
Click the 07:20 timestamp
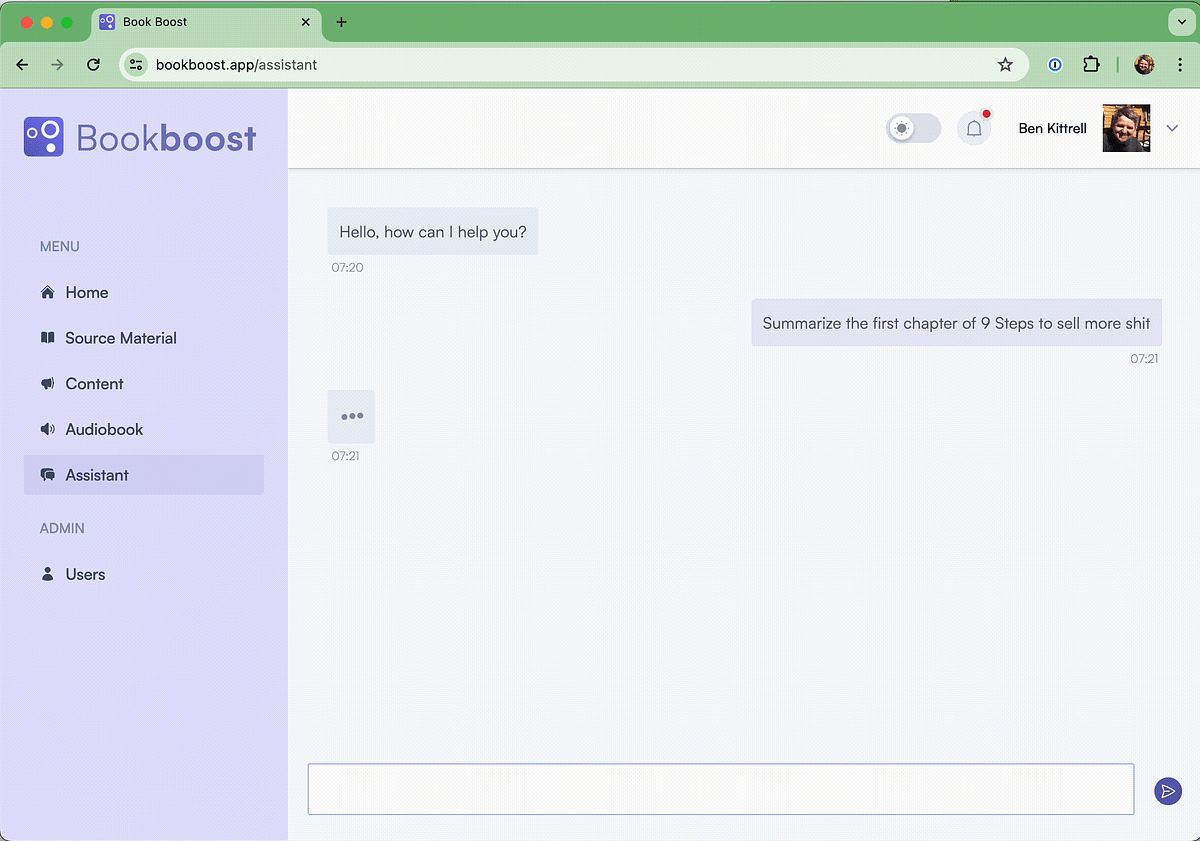click(x=348, y=267)
